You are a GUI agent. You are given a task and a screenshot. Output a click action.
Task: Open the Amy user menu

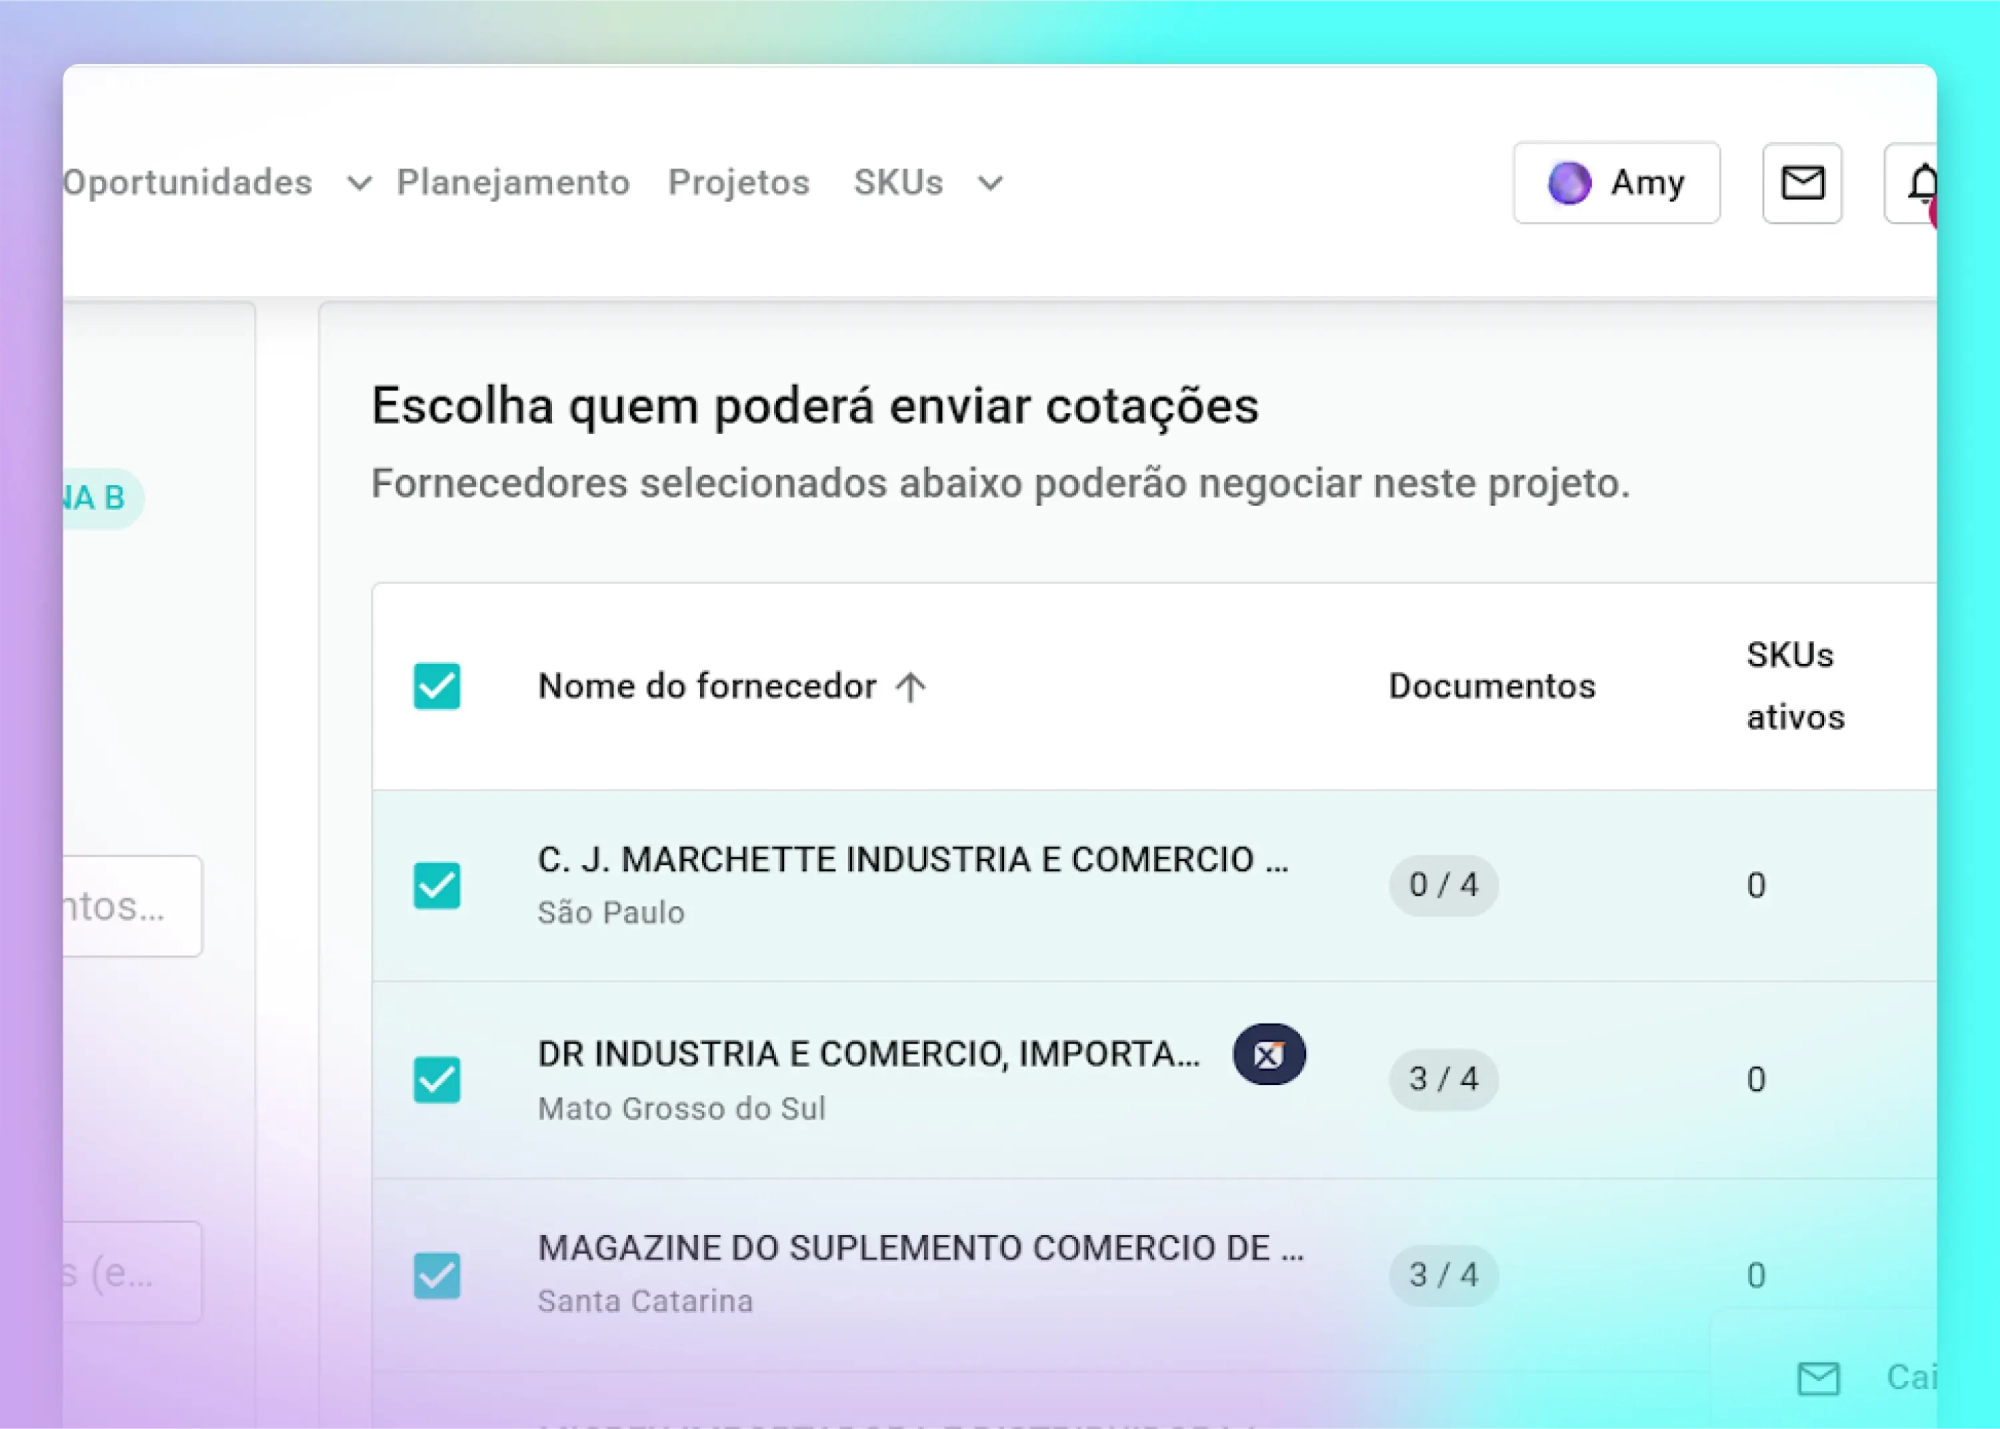click(x=1646, y=183)
